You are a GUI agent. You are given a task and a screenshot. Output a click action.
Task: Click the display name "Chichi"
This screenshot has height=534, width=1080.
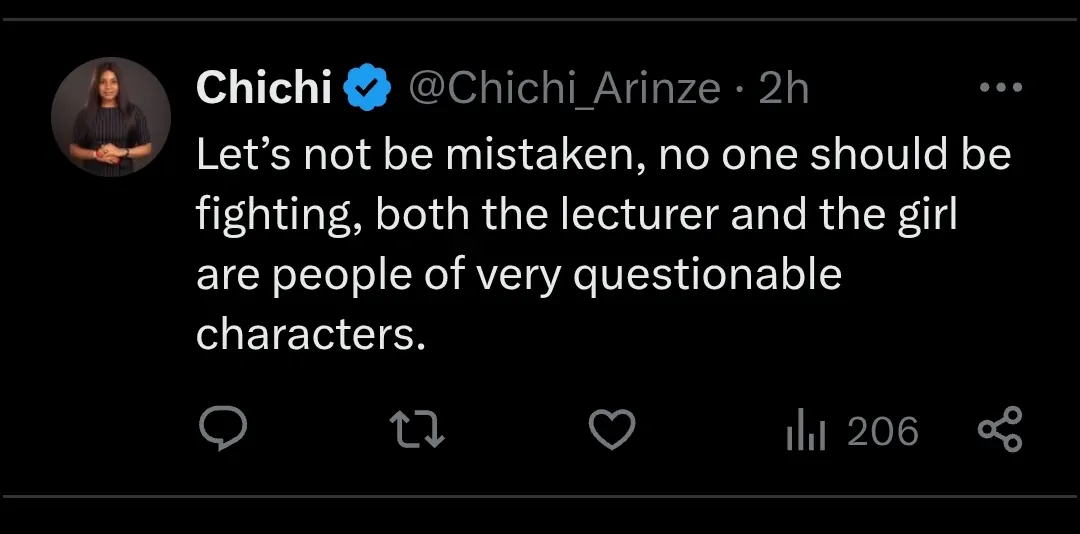coord(264,90)
